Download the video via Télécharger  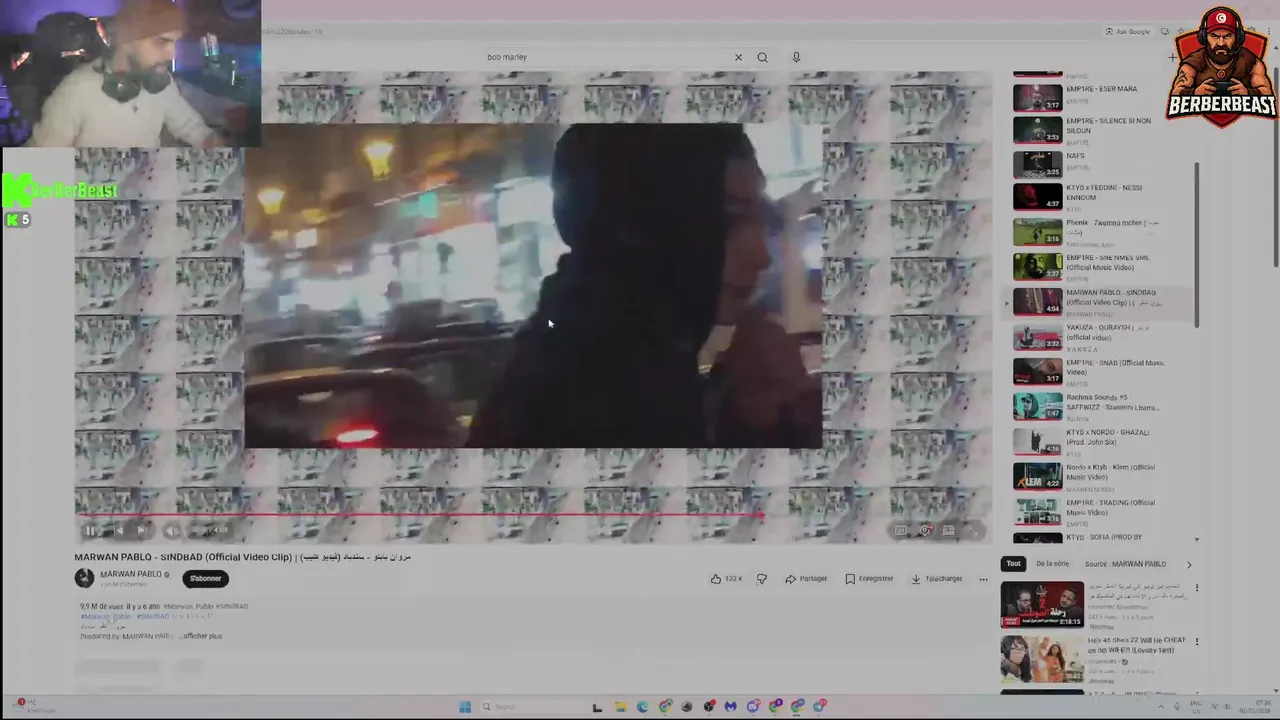click(936, 578)
